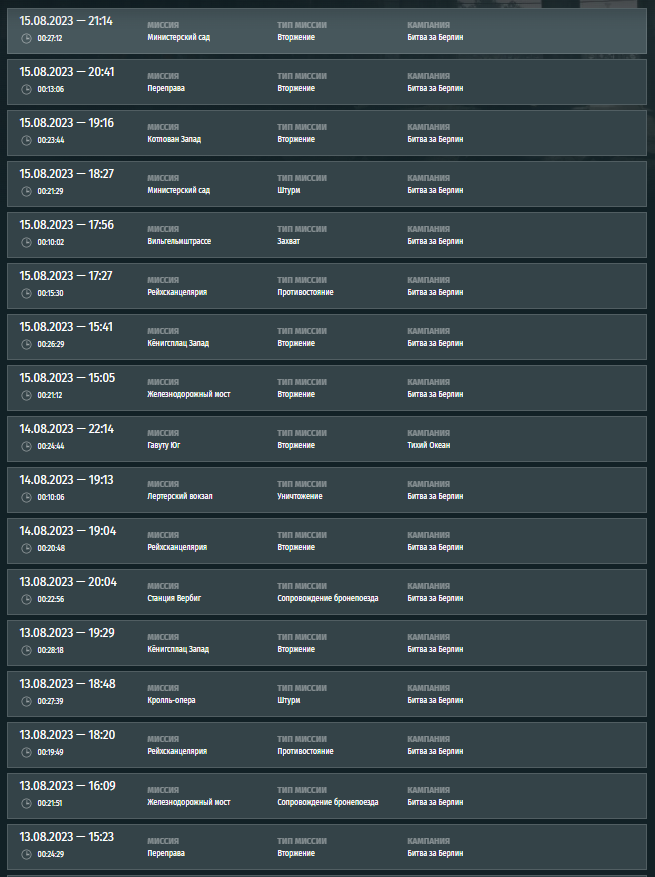
Task: Click the Тихий Океан campaign label
Action: coord(429,446)
